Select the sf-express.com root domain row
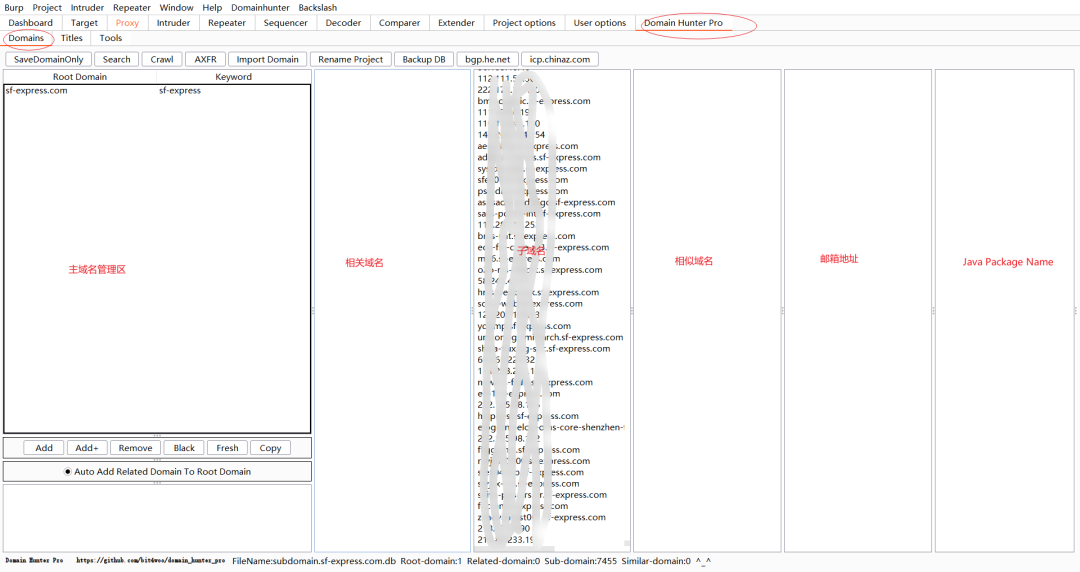 [157, 90]
